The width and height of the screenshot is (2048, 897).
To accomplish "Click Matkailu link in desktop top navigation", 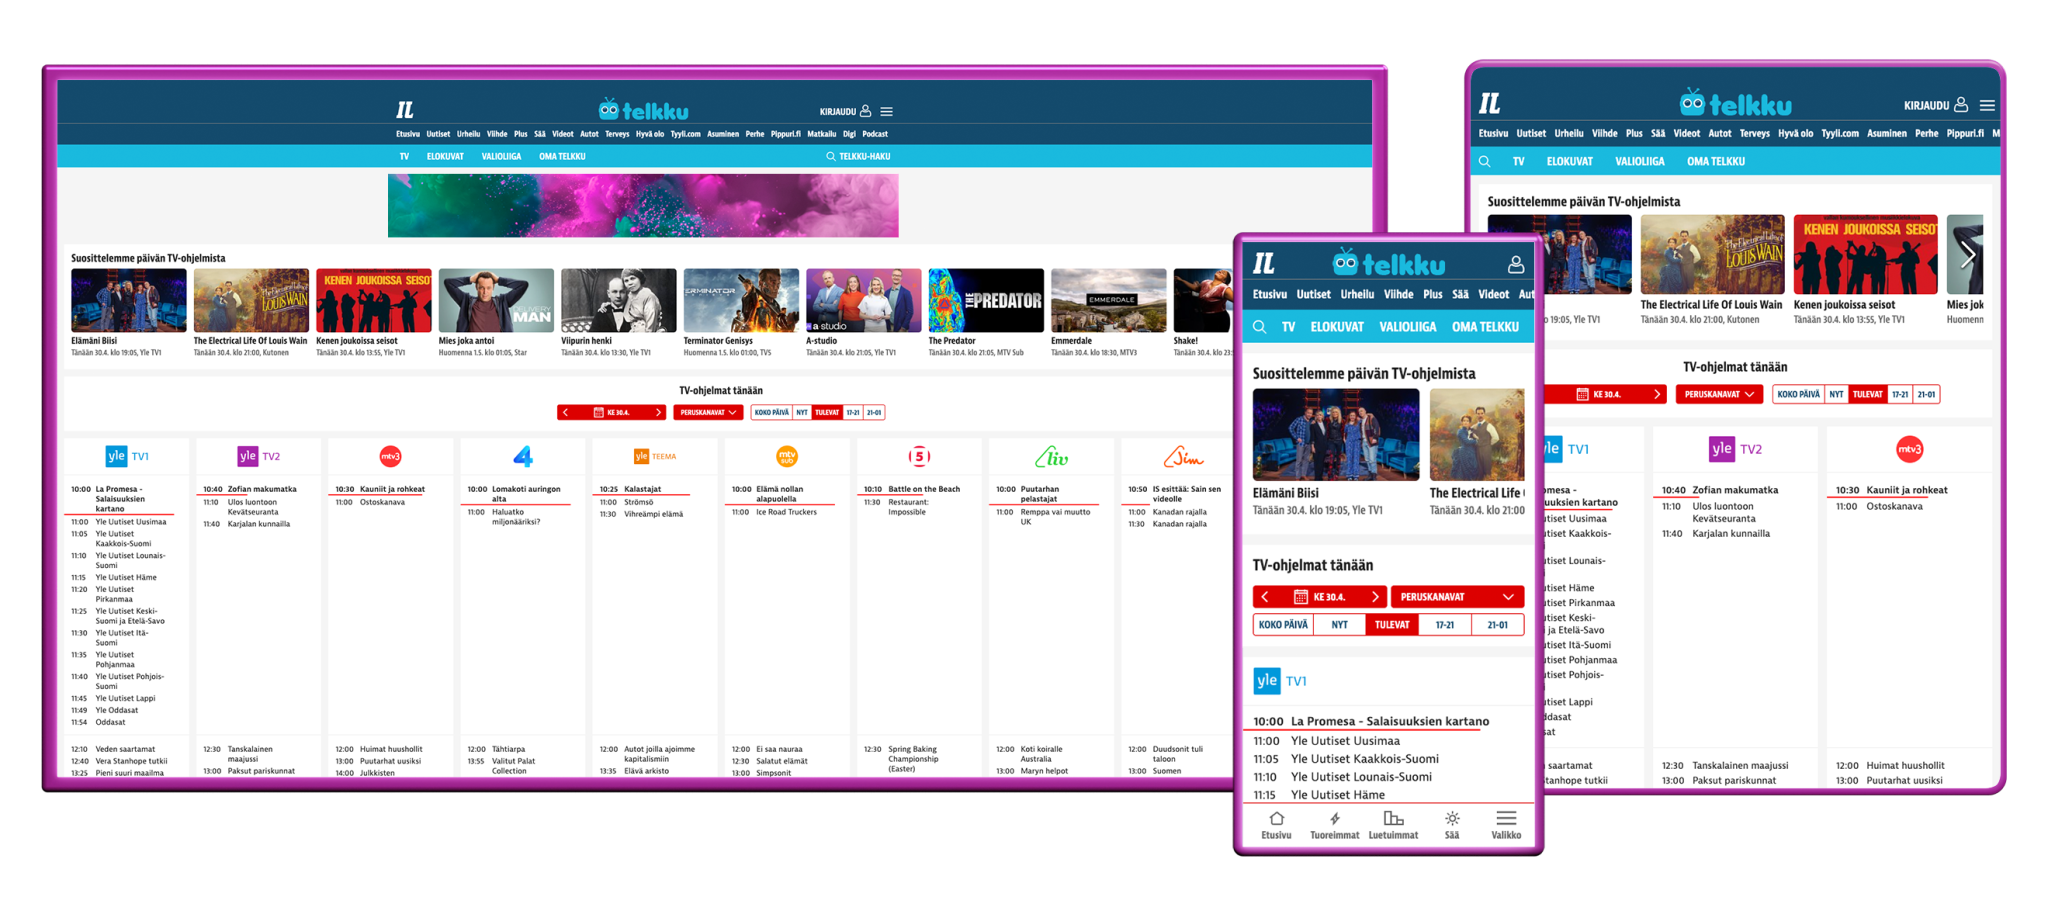I will [821, 134].
